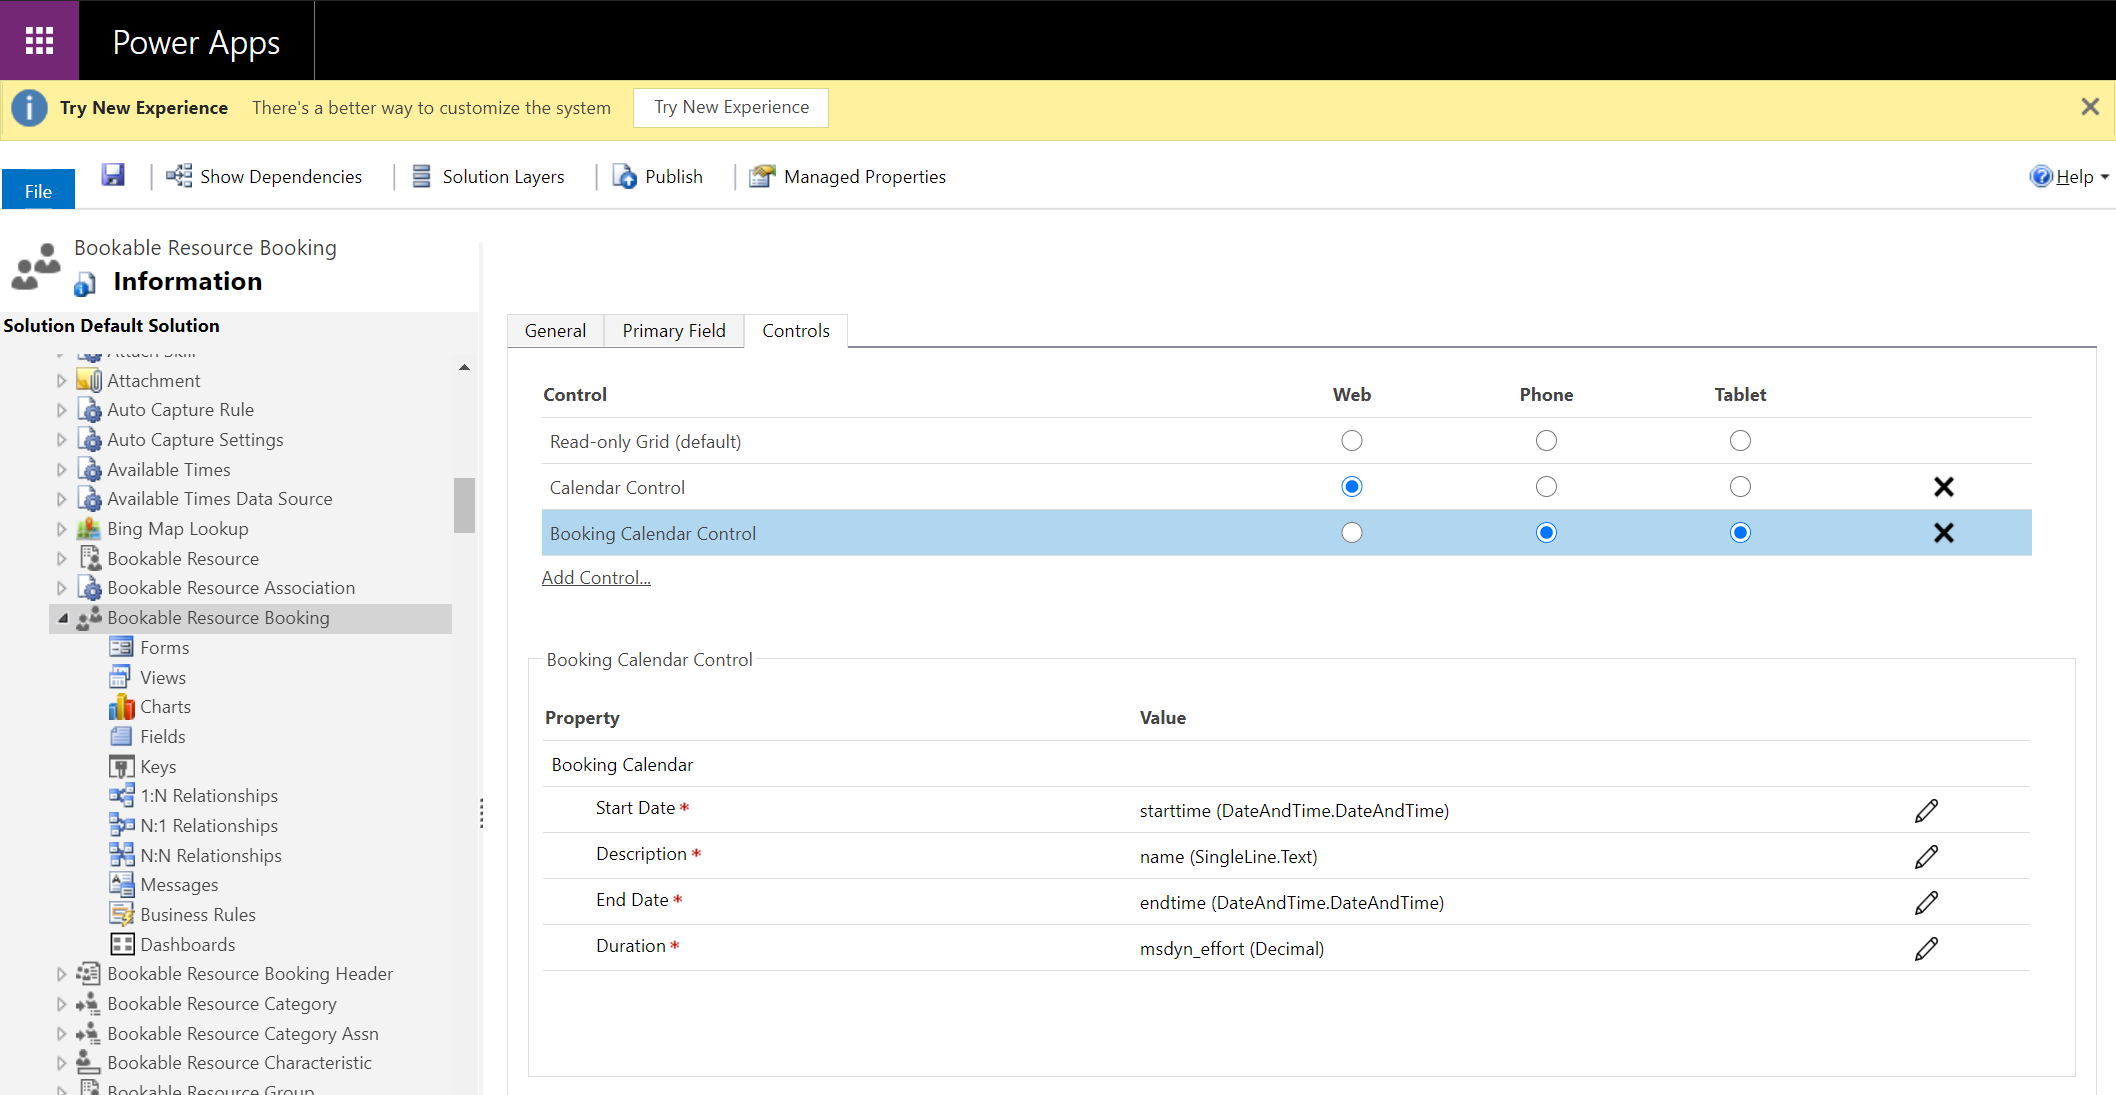Click the Managed Properties icon
Image resolution: width=2116 pixels, height=1095 pixels.
point(760,176)
